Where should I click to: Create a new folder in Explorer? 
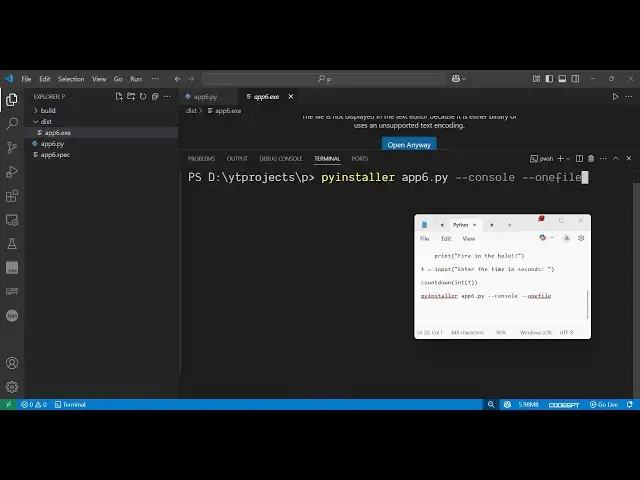pyautogui.click(x=131, y=97)
